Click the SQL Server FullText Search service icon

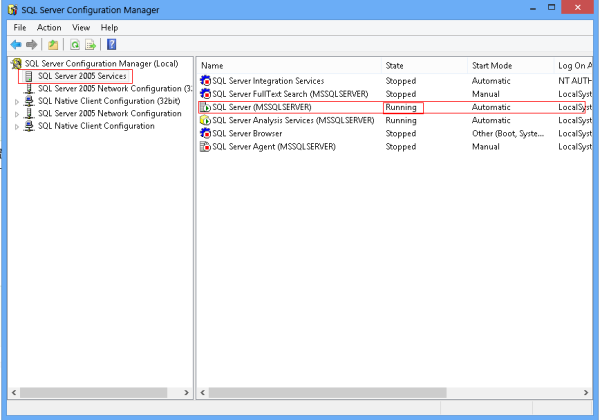(x=205, y=94)
